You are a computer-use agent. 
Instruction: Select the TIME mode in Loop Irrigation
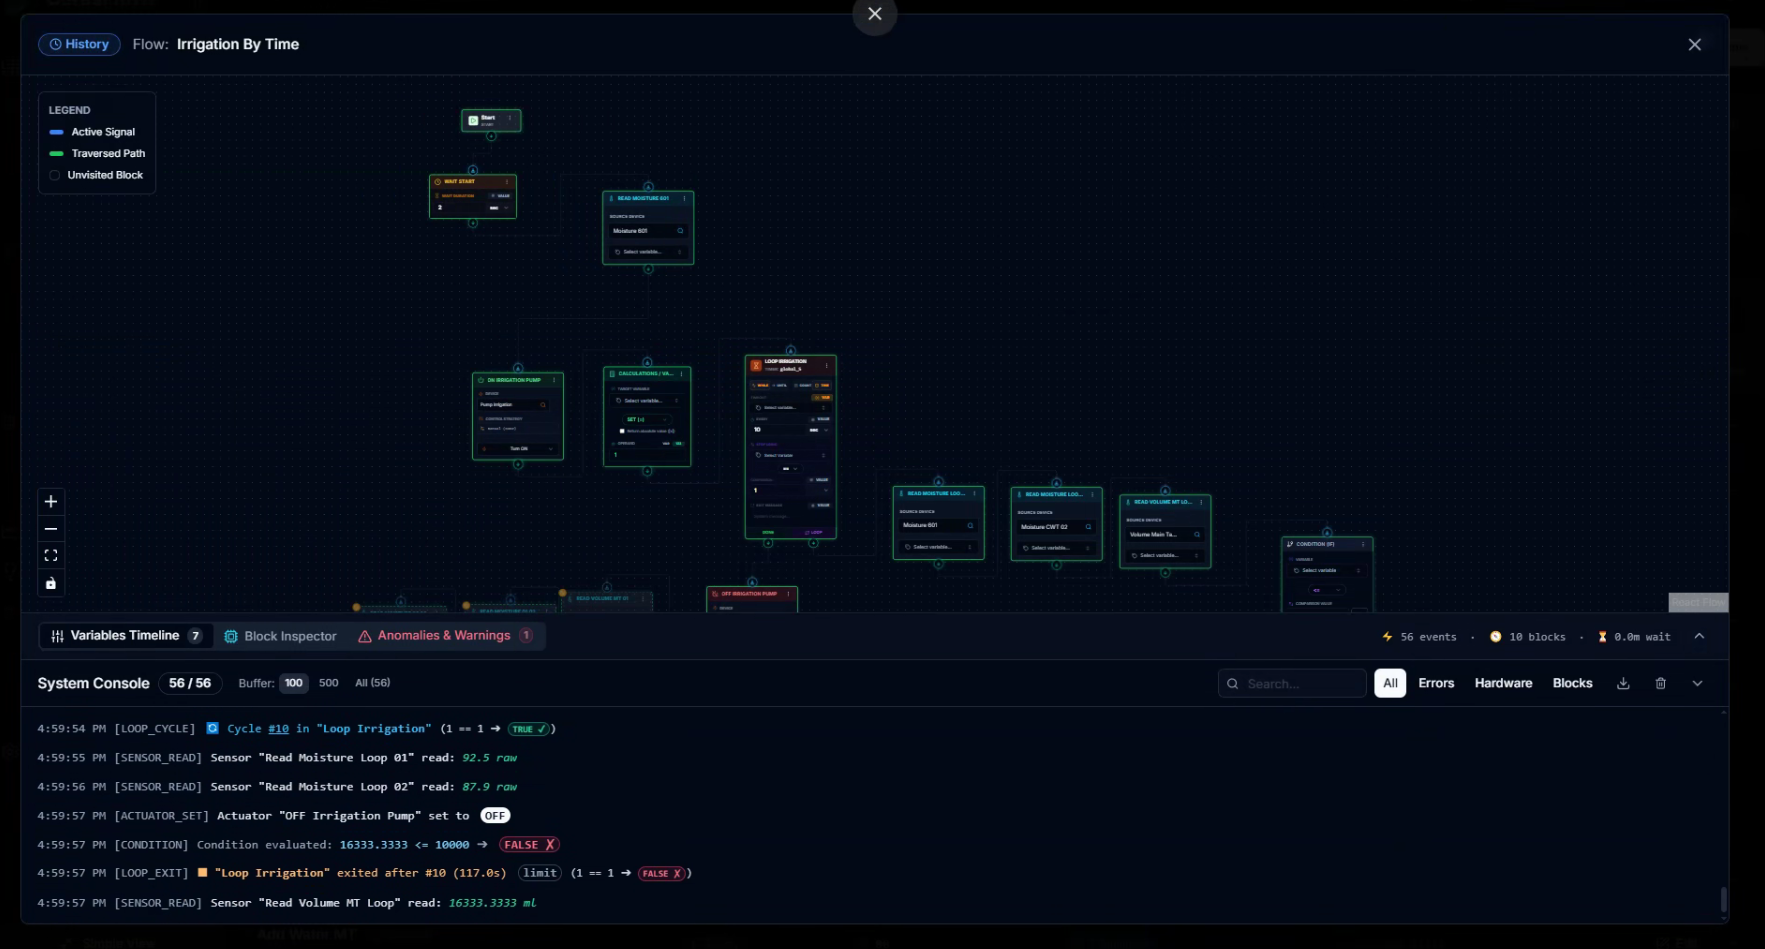[x=823, y=385]
